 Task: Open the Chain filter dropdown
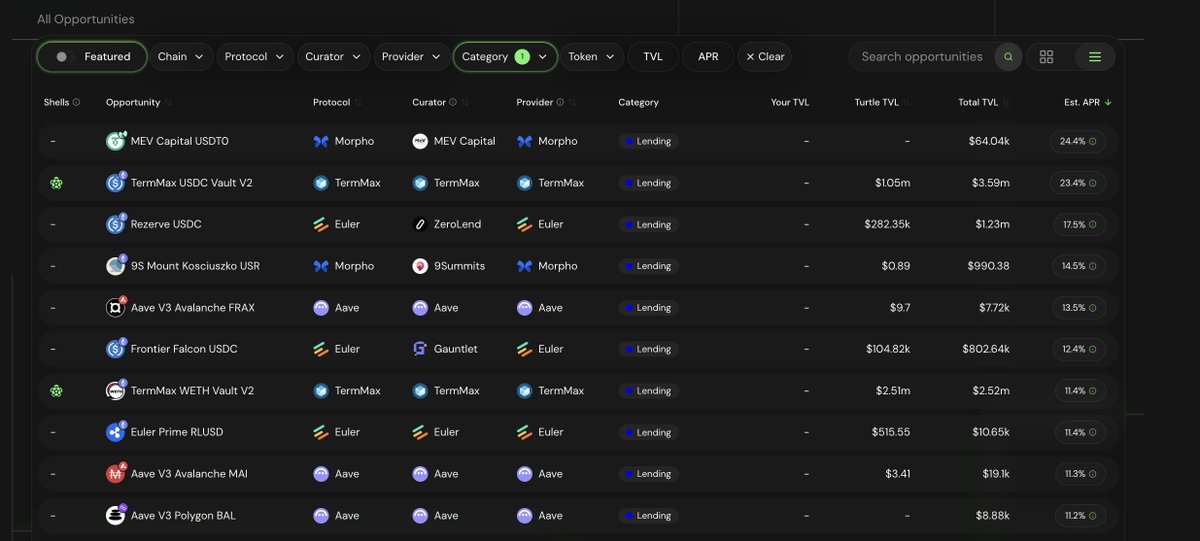click(x=181, y=57)
